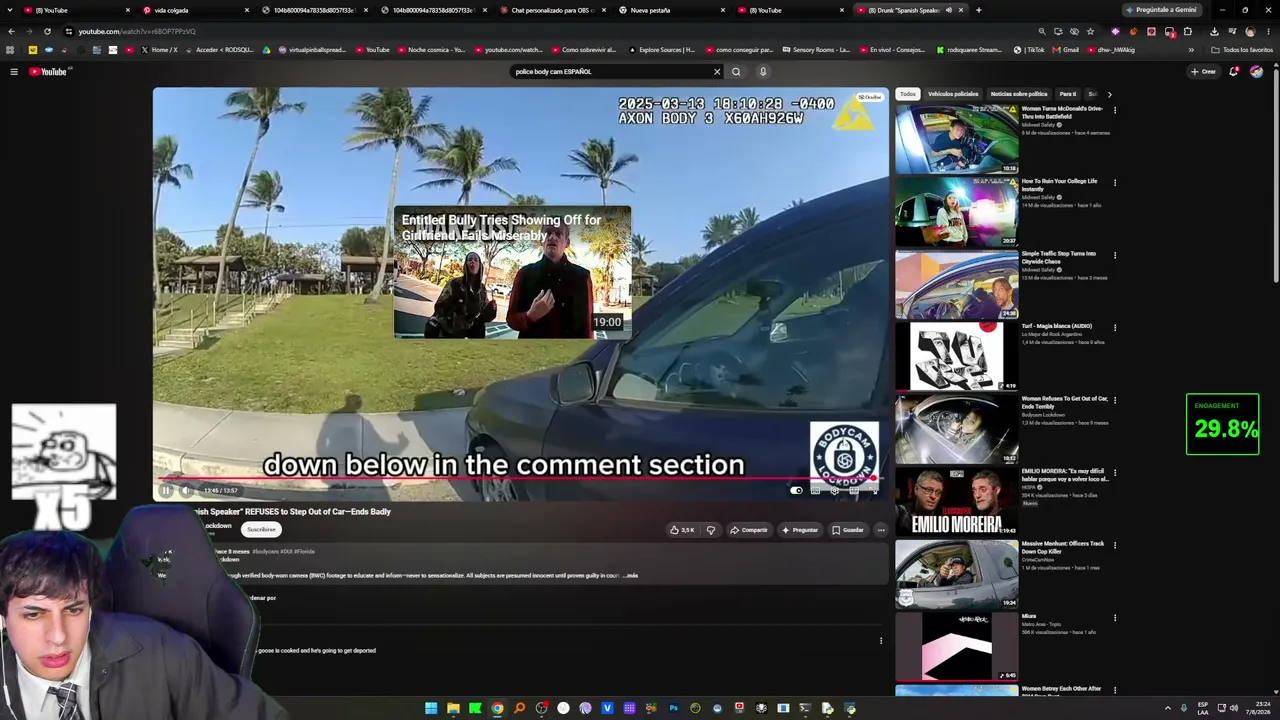Click the Pregúntale a Gemini button
This screenshot has height=720, width=1280.
[x=1161, y=10]
